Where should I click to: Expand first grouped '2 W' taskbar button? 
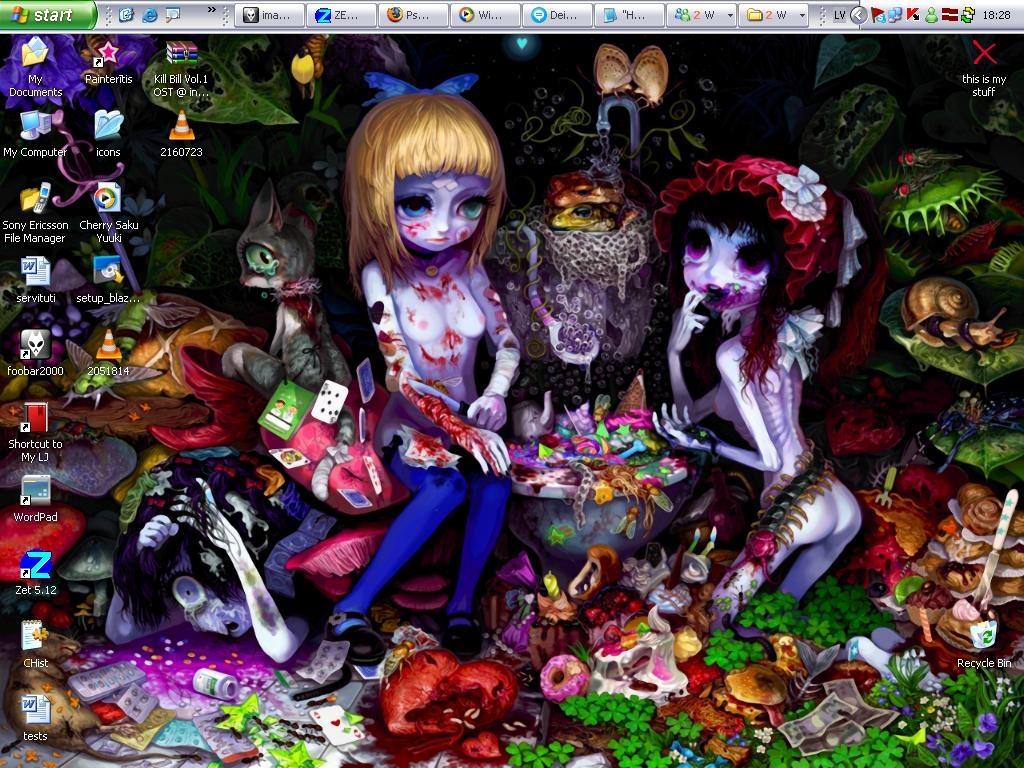pos(702,15)
